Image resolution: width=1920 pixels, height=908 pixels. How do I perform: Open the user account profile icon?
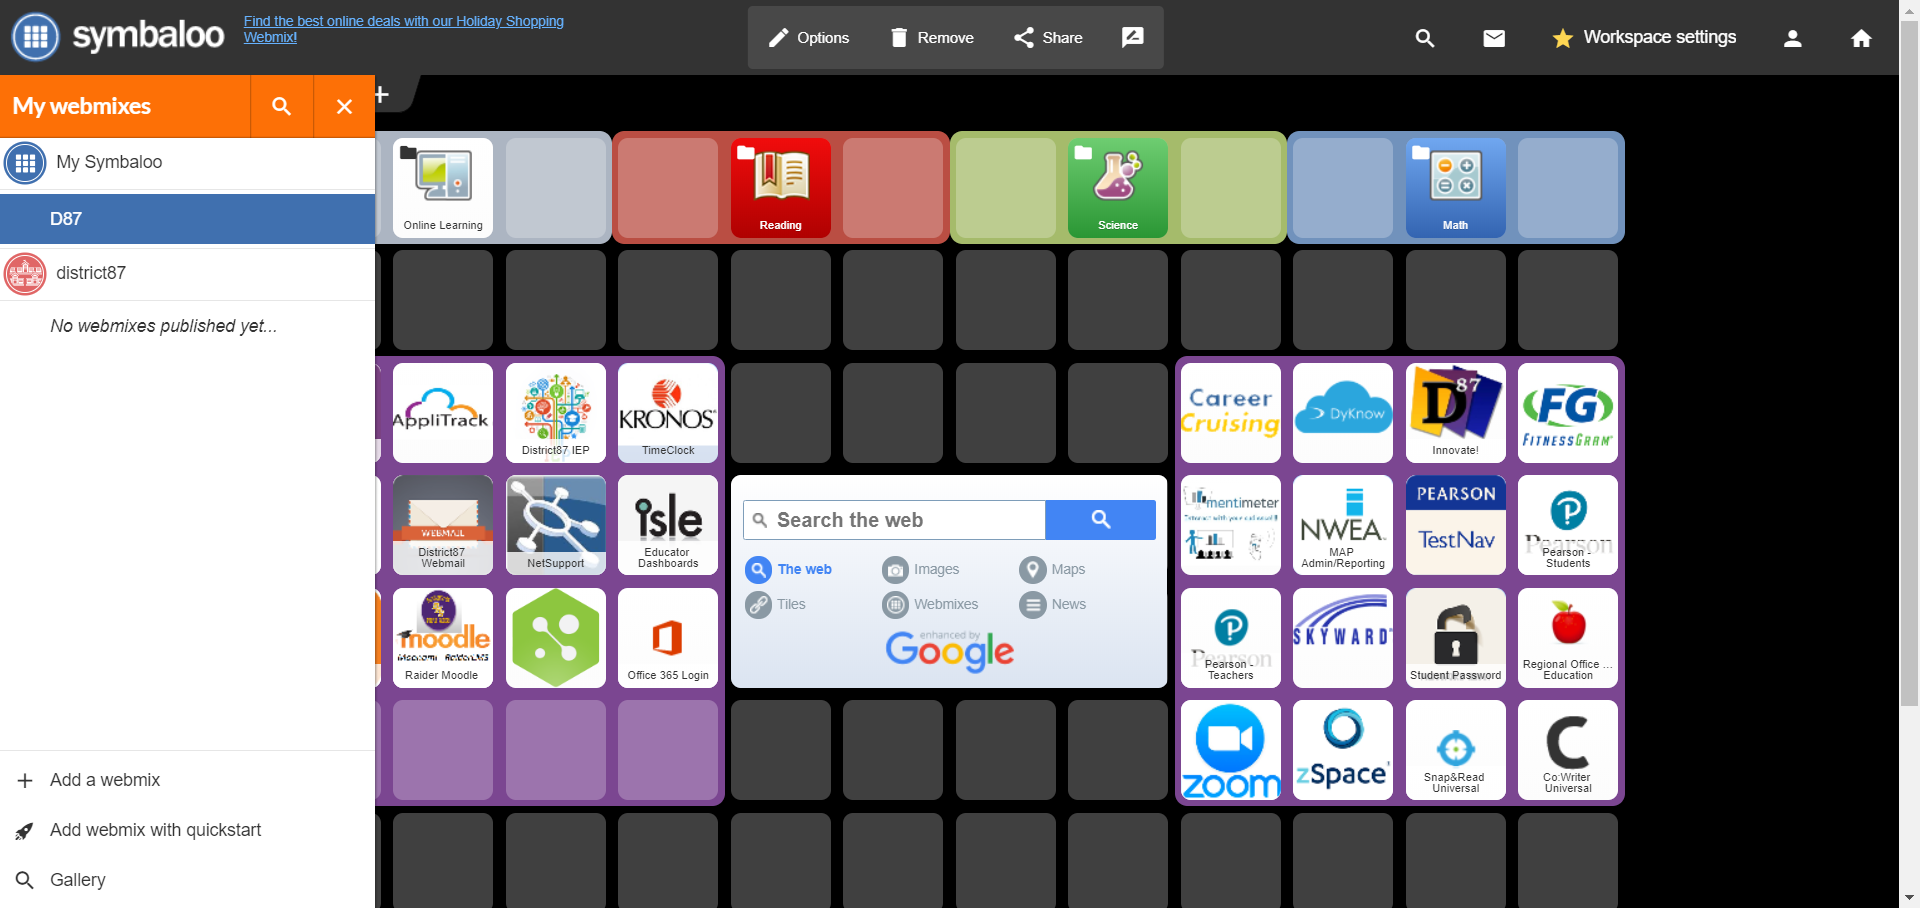coord(1793,38)
